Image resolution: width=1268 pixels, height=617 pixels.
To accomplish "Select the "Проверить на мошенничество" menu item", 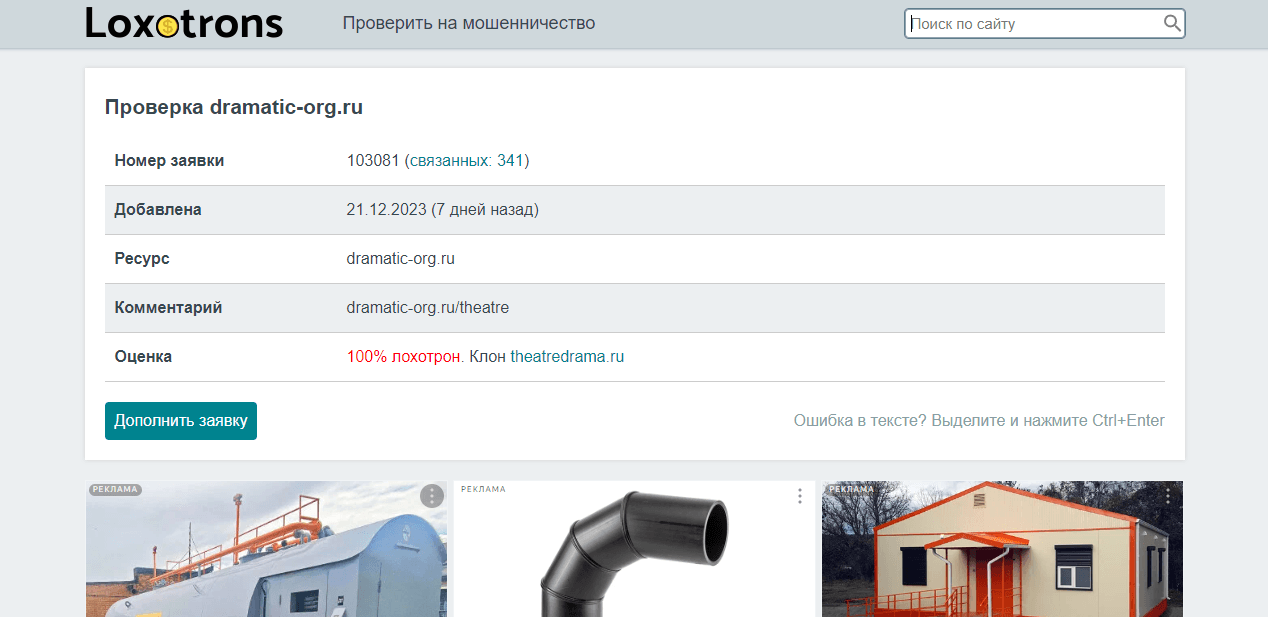I will coord(470,22).
